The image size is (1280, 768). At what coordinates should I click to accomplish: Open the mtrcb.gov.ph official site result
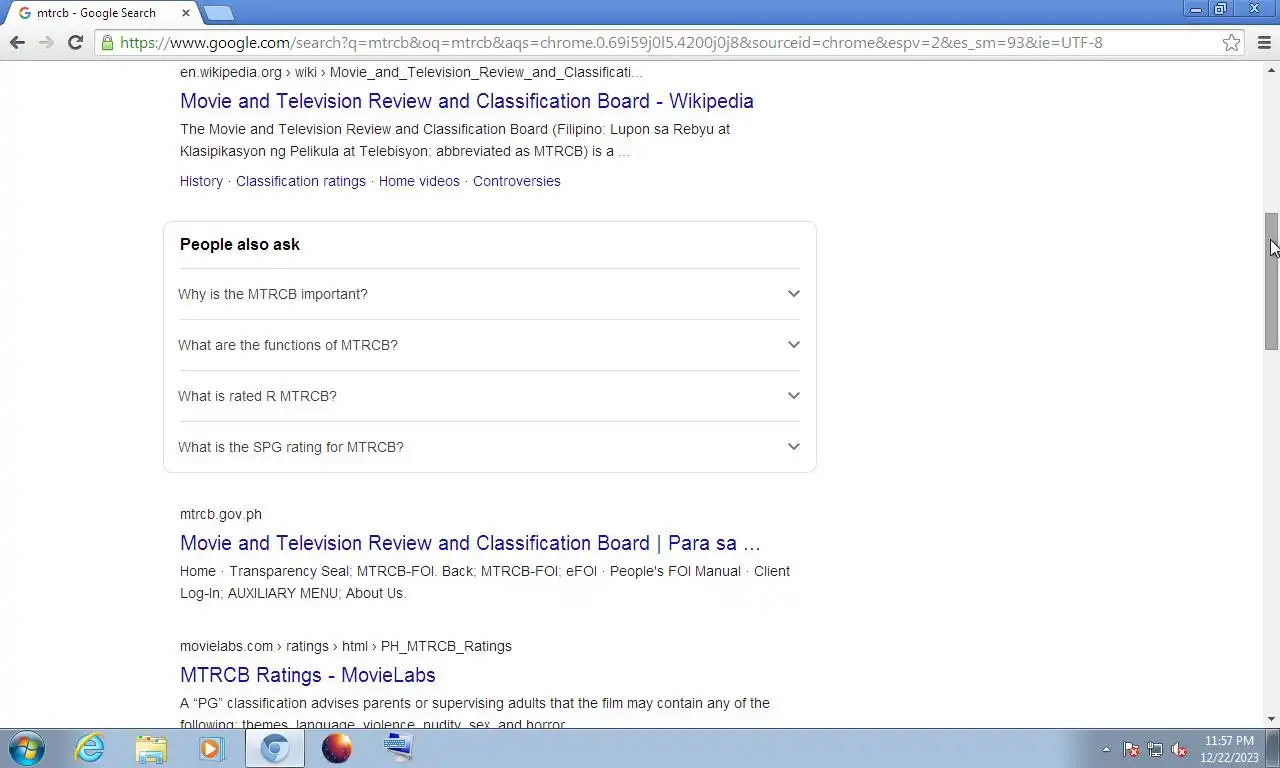point(470,543)
